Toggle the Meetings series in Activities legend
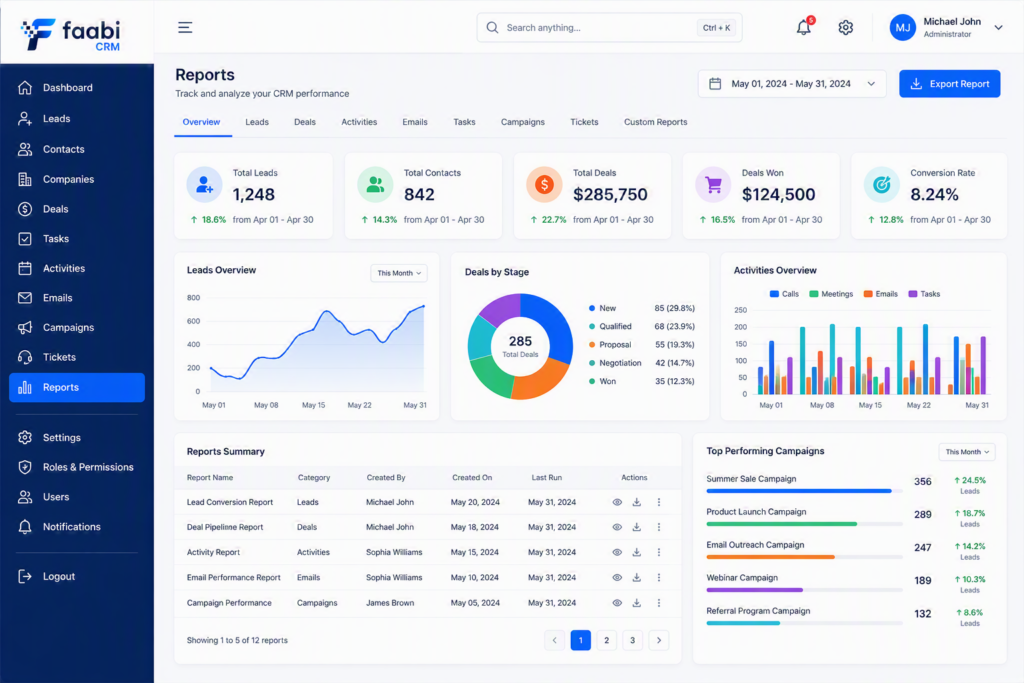Viewport: 1024px width, 683px height. pyautogui.click(x=831, y=294)
